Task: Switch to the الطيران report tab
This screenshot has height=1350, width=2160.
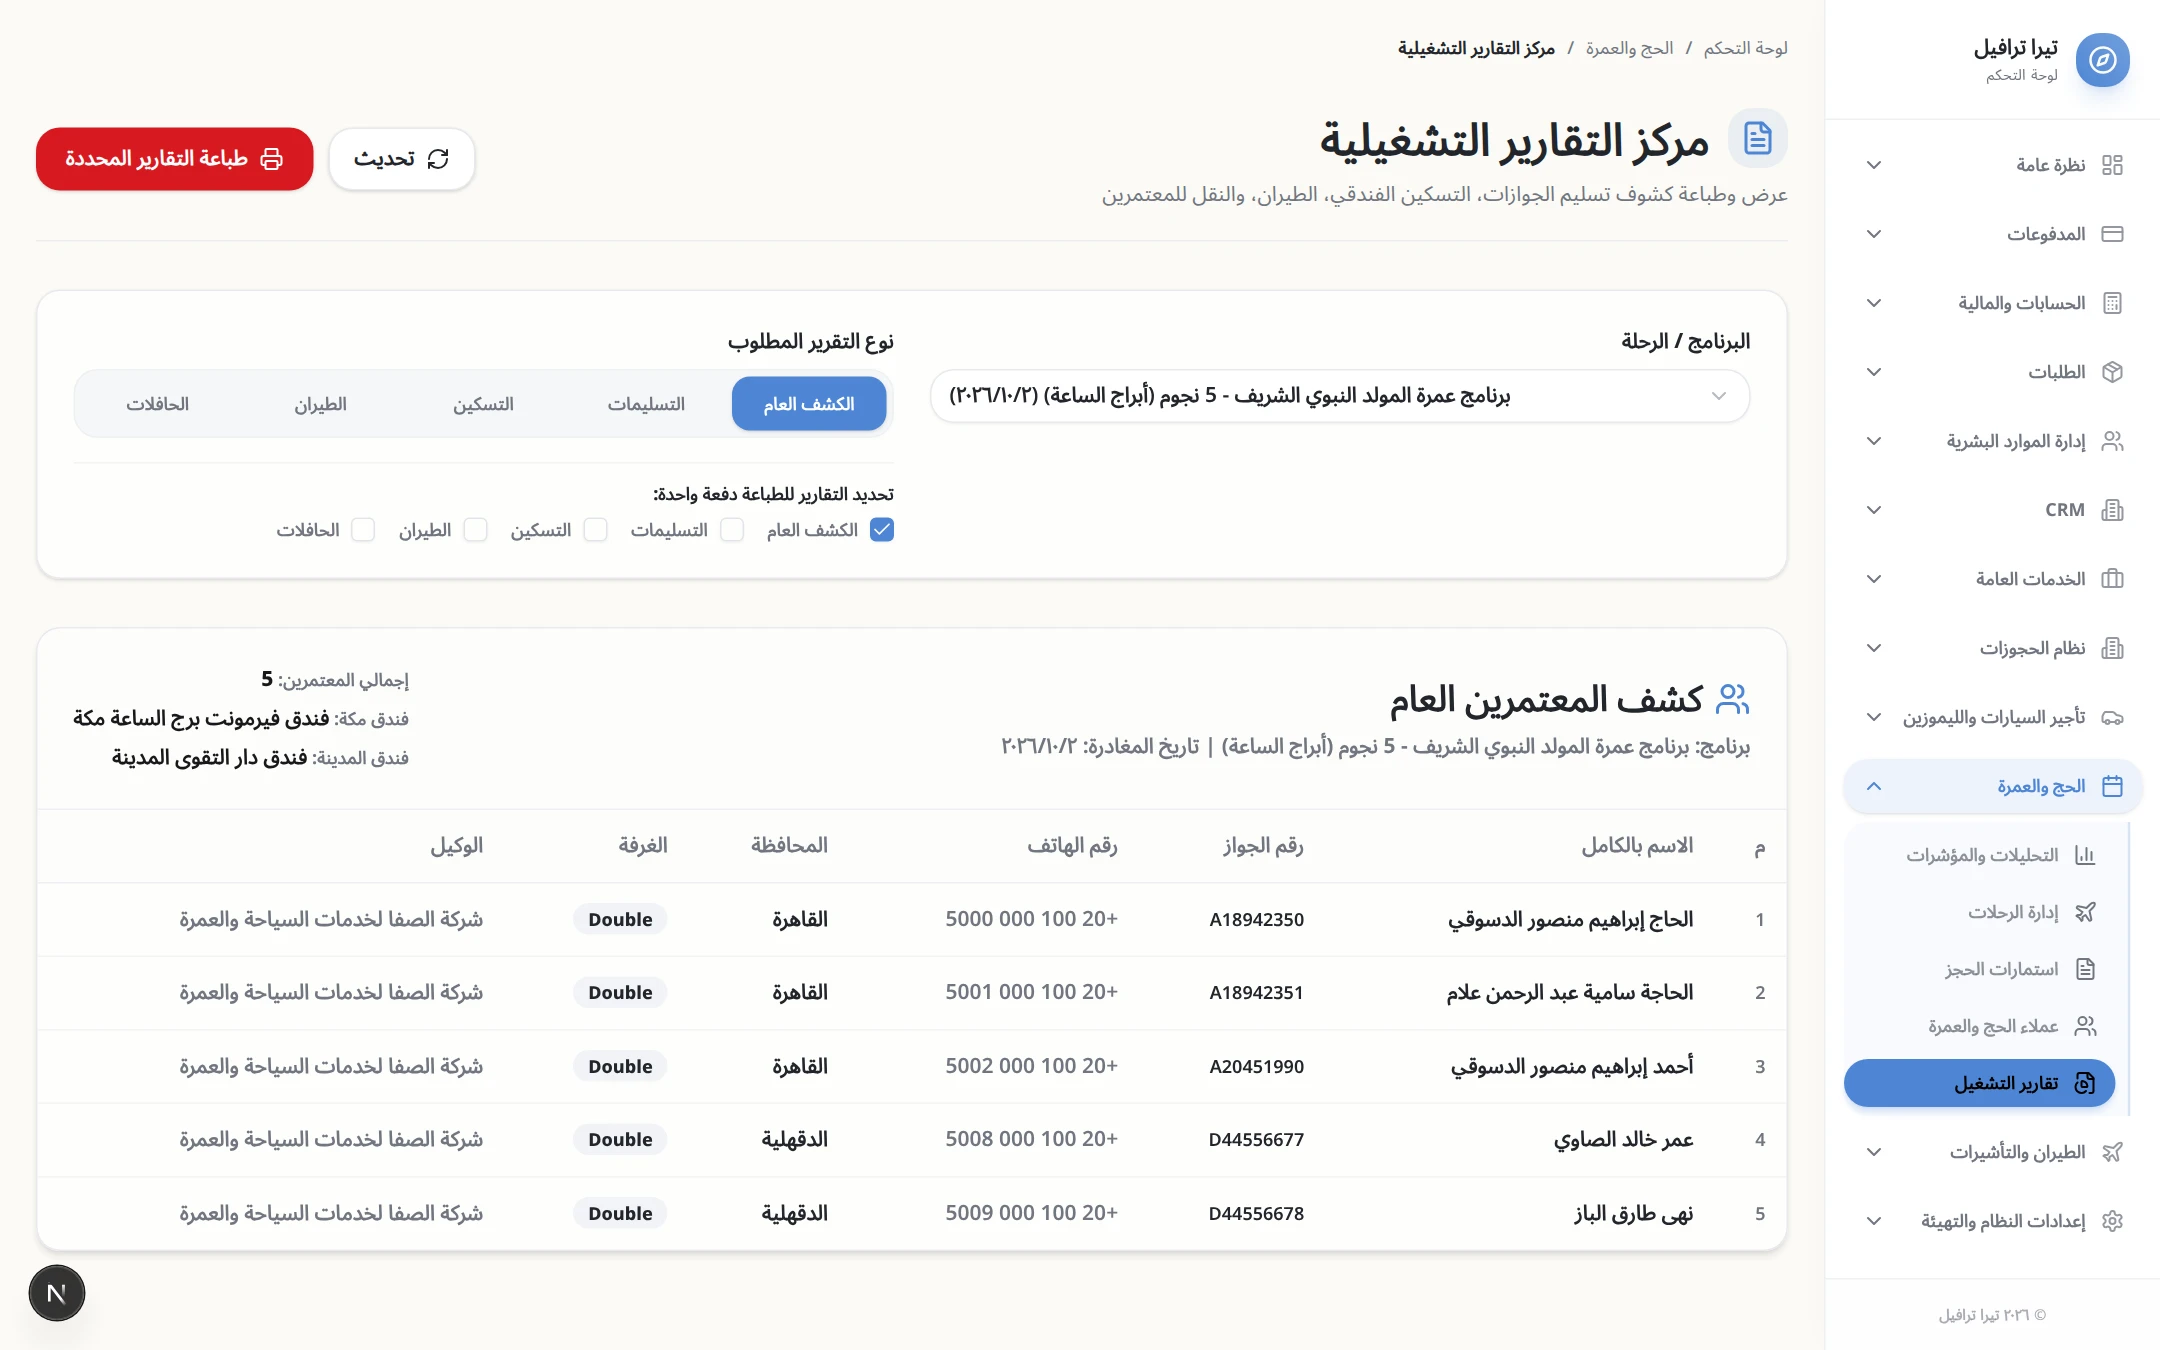Action: [x=320, y=404]
